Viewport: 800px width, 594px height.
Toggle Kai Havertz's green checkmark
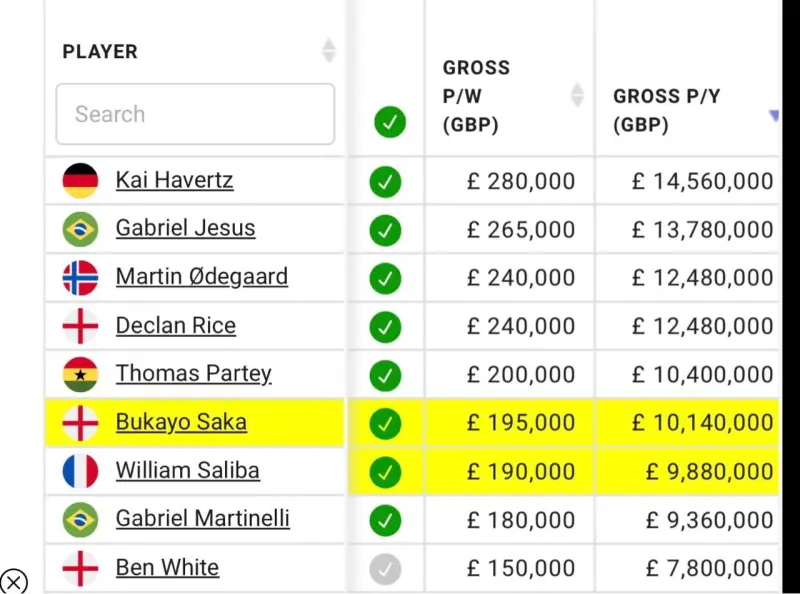[x=385, y=182]
